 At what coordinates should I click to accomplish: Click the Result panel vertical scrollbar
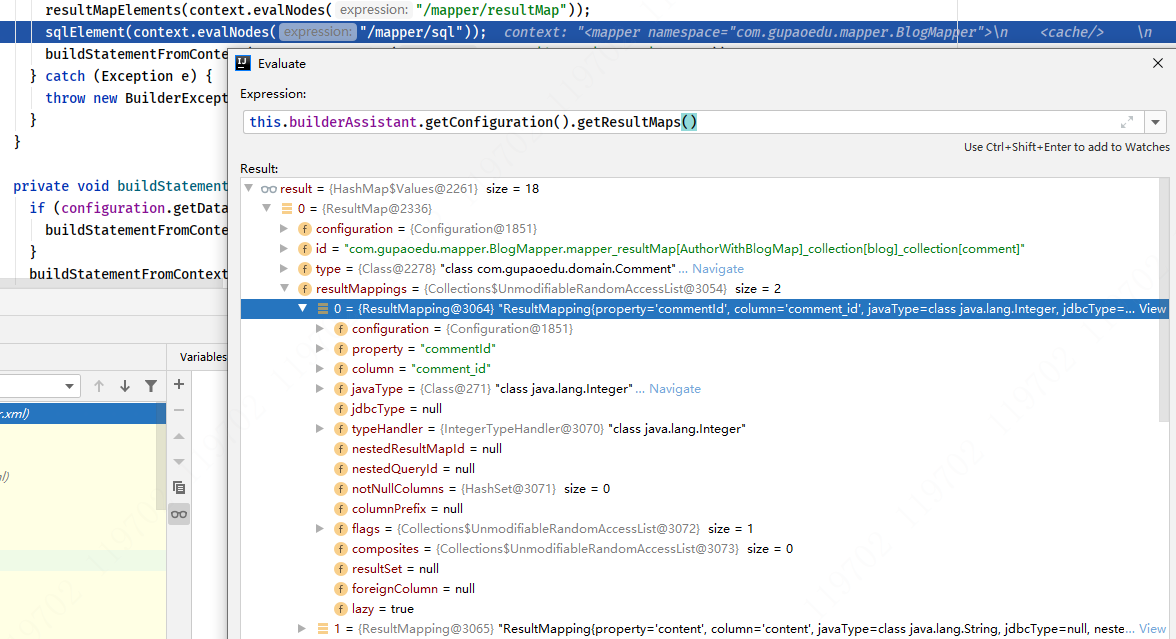click(1163, 300)
